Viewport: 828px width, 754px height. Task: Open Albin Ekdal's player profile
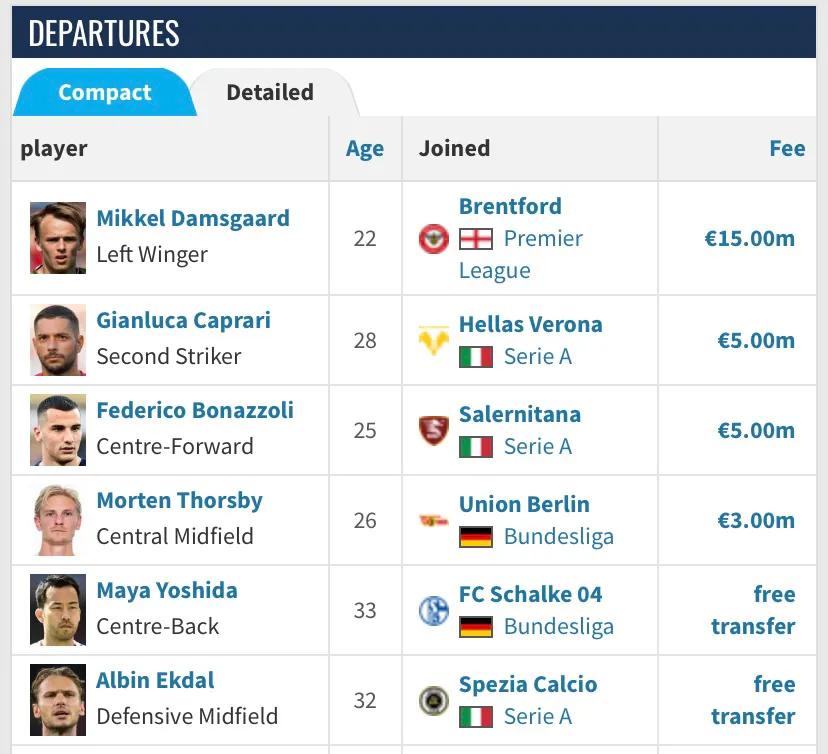(x=155, y=680)
